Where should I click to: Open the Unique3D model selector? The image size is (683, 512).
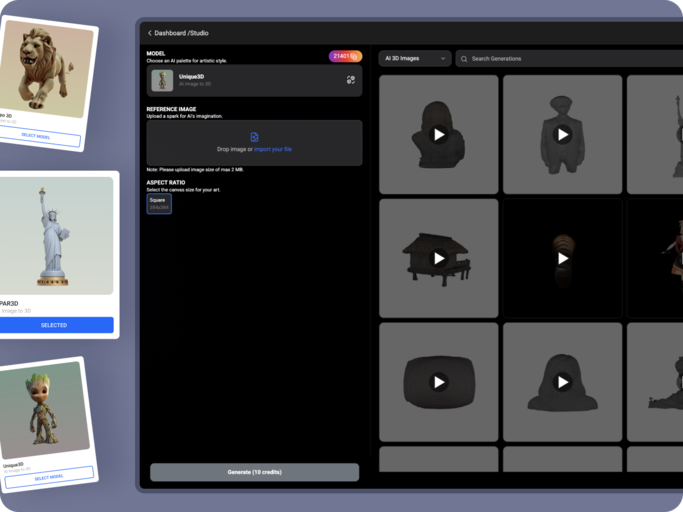(254, 80)
